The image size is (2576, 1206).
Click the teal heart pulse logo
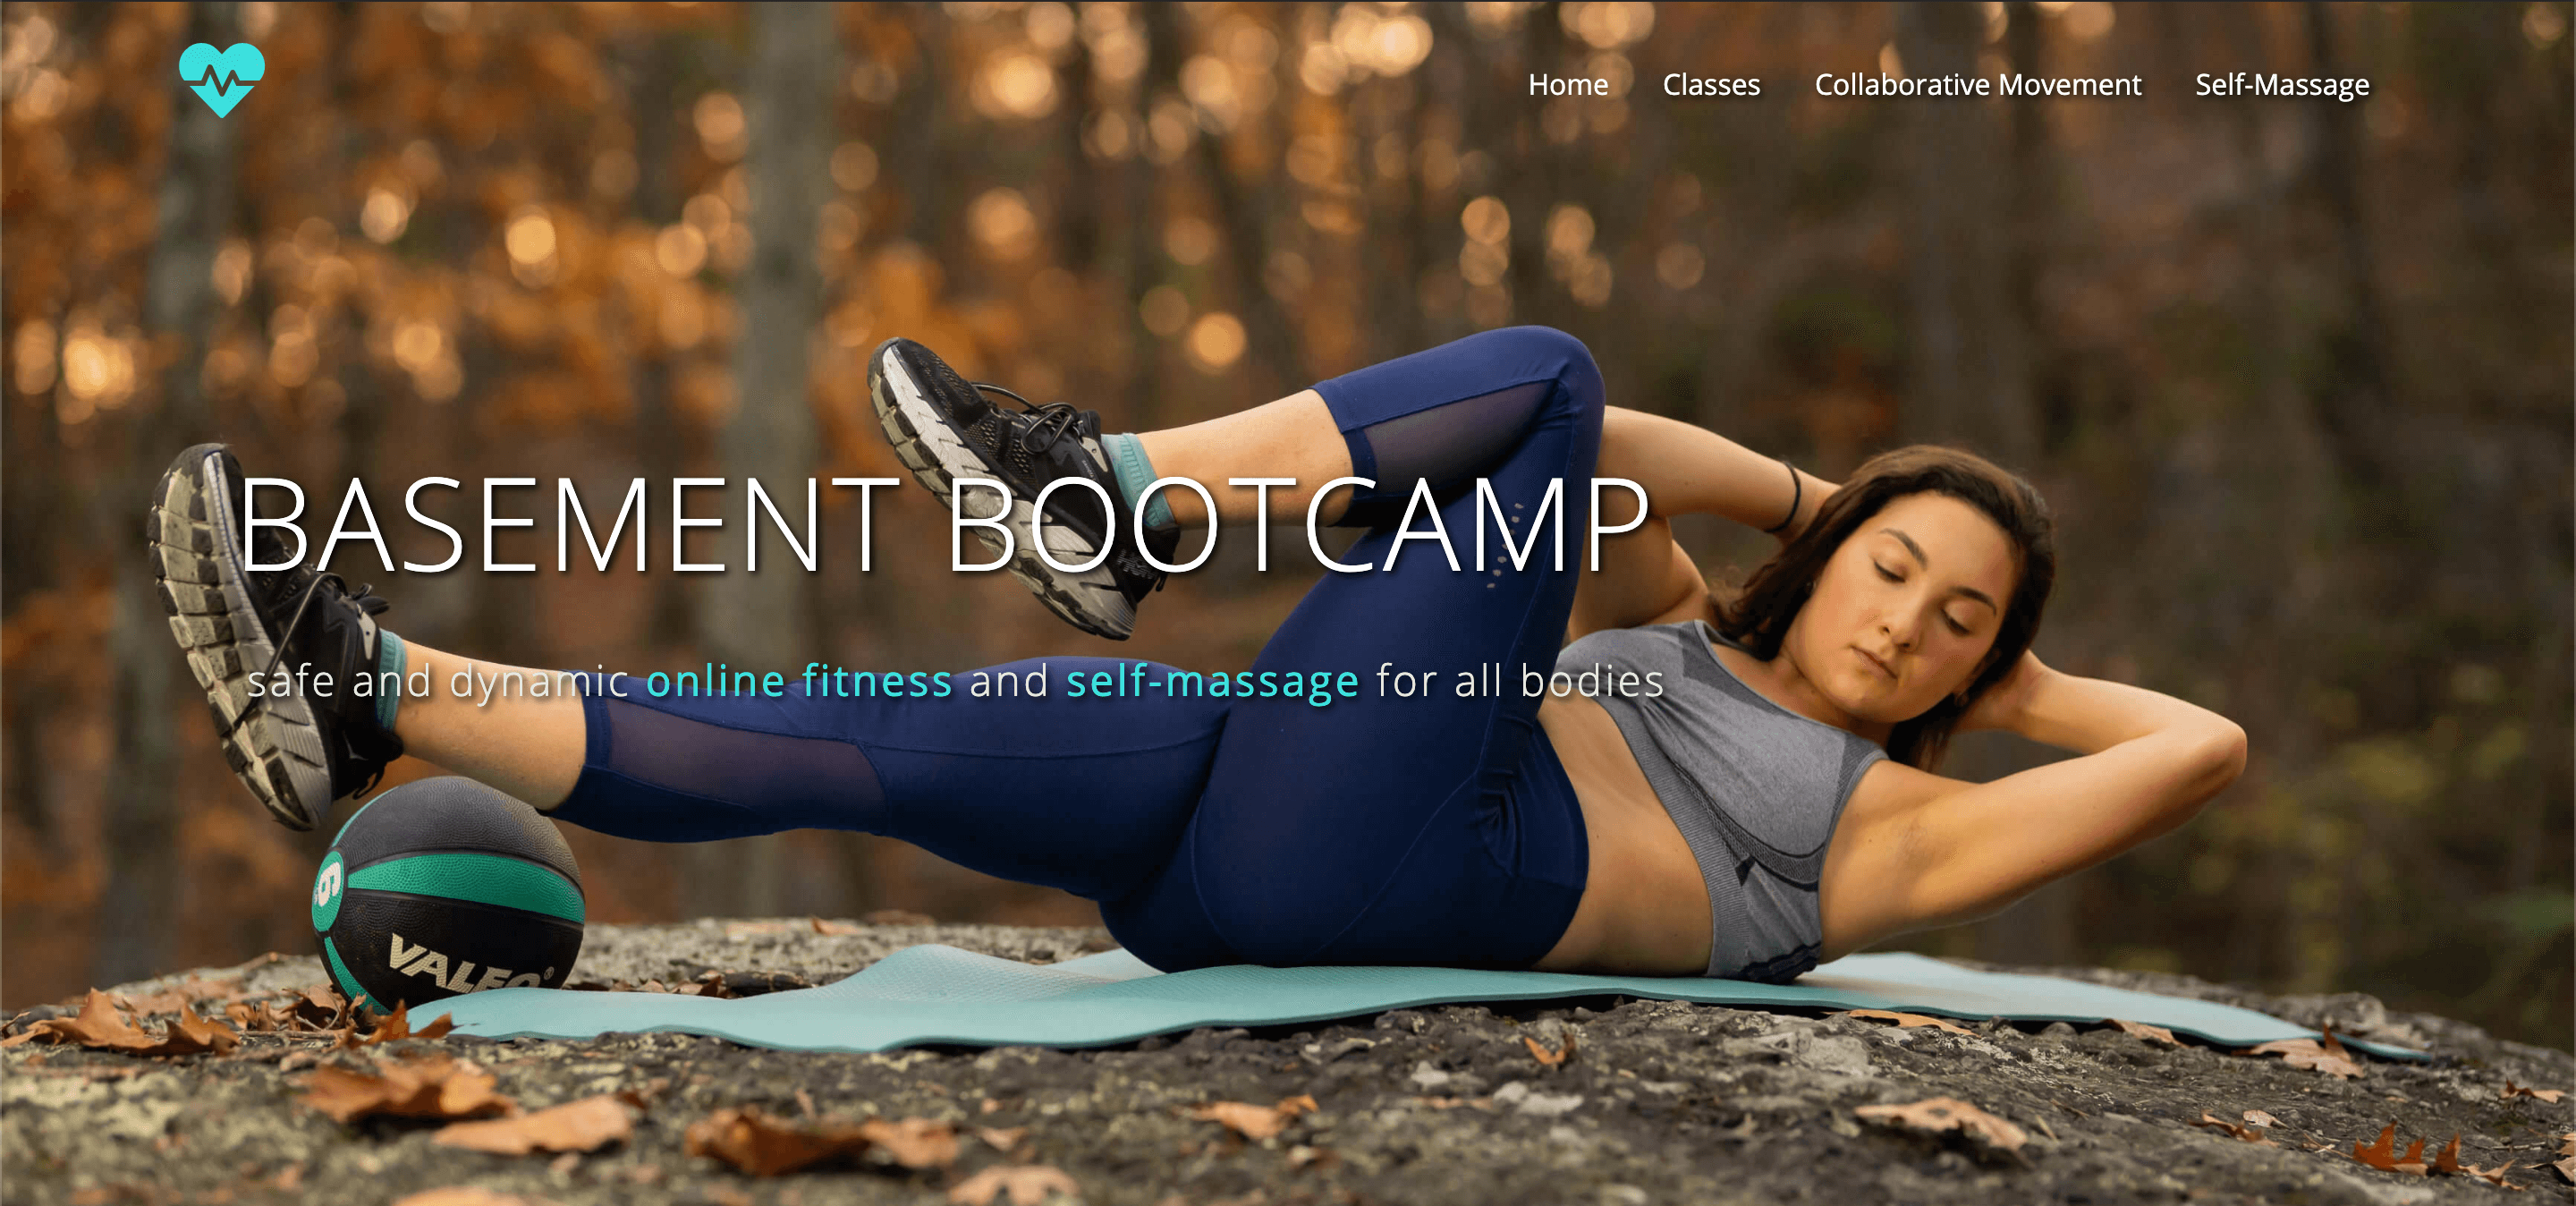pyautogui.click(x=221, y=80)
